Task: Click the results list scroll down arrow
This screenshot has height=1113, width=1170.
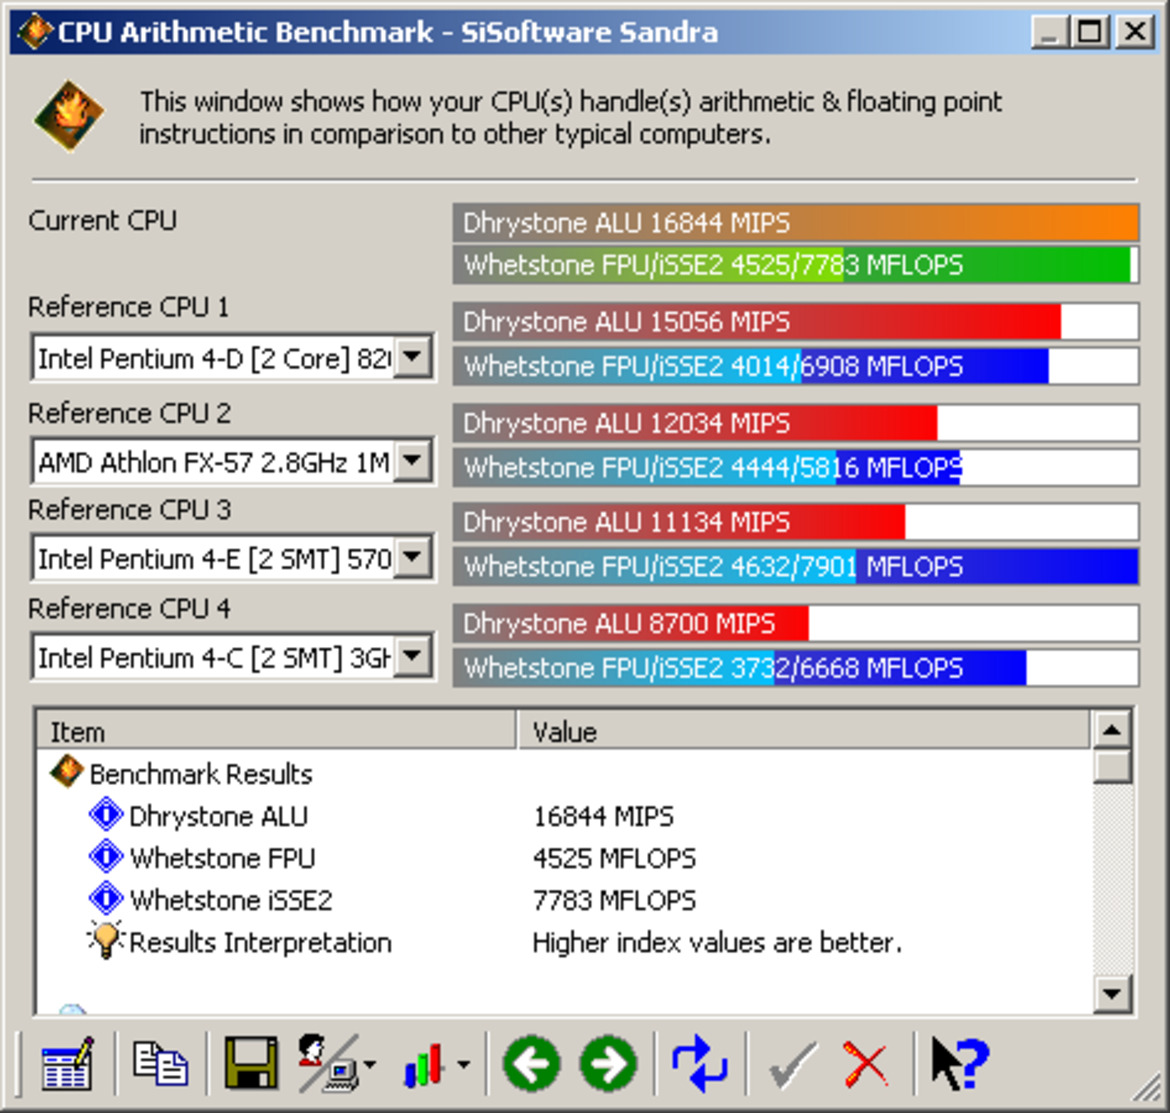Action: coord(1112,993)
